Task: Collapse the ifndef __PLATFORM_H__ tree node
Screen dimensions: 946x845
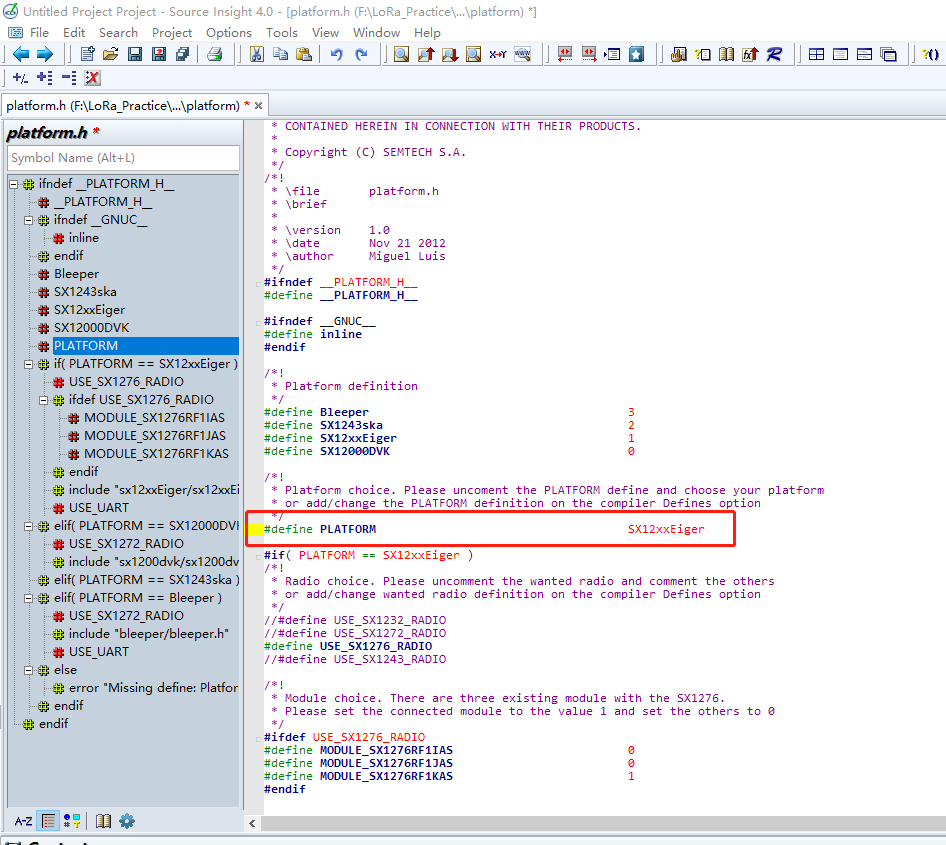Action: click(x=13, y=185)
